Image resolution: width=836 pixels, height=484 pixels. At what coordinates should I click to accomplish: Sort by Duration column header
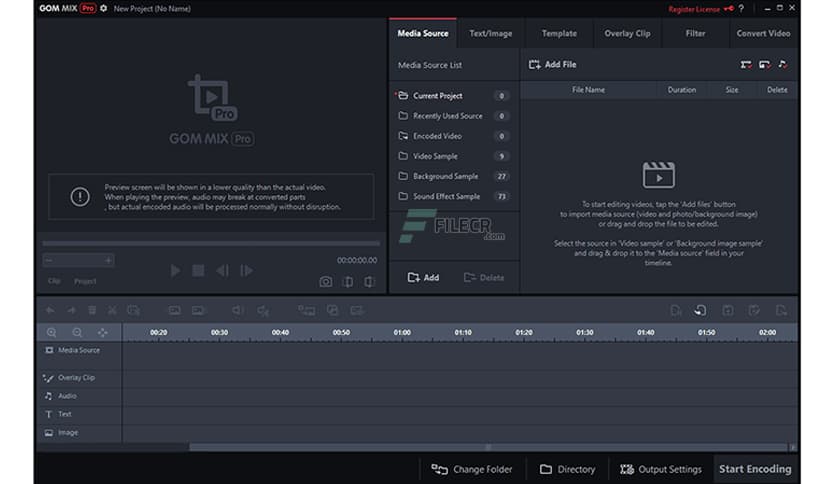pos(681,90)
